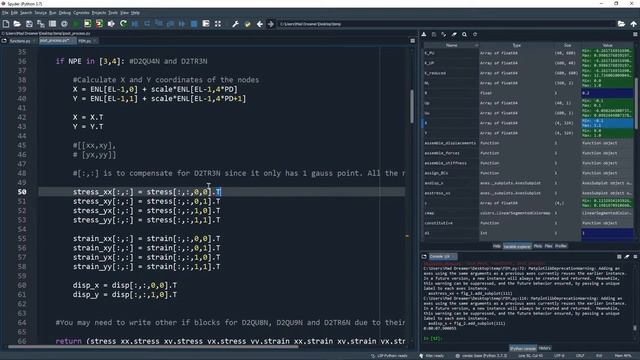Save the current file with the disk icon

(x=29, y=24)
